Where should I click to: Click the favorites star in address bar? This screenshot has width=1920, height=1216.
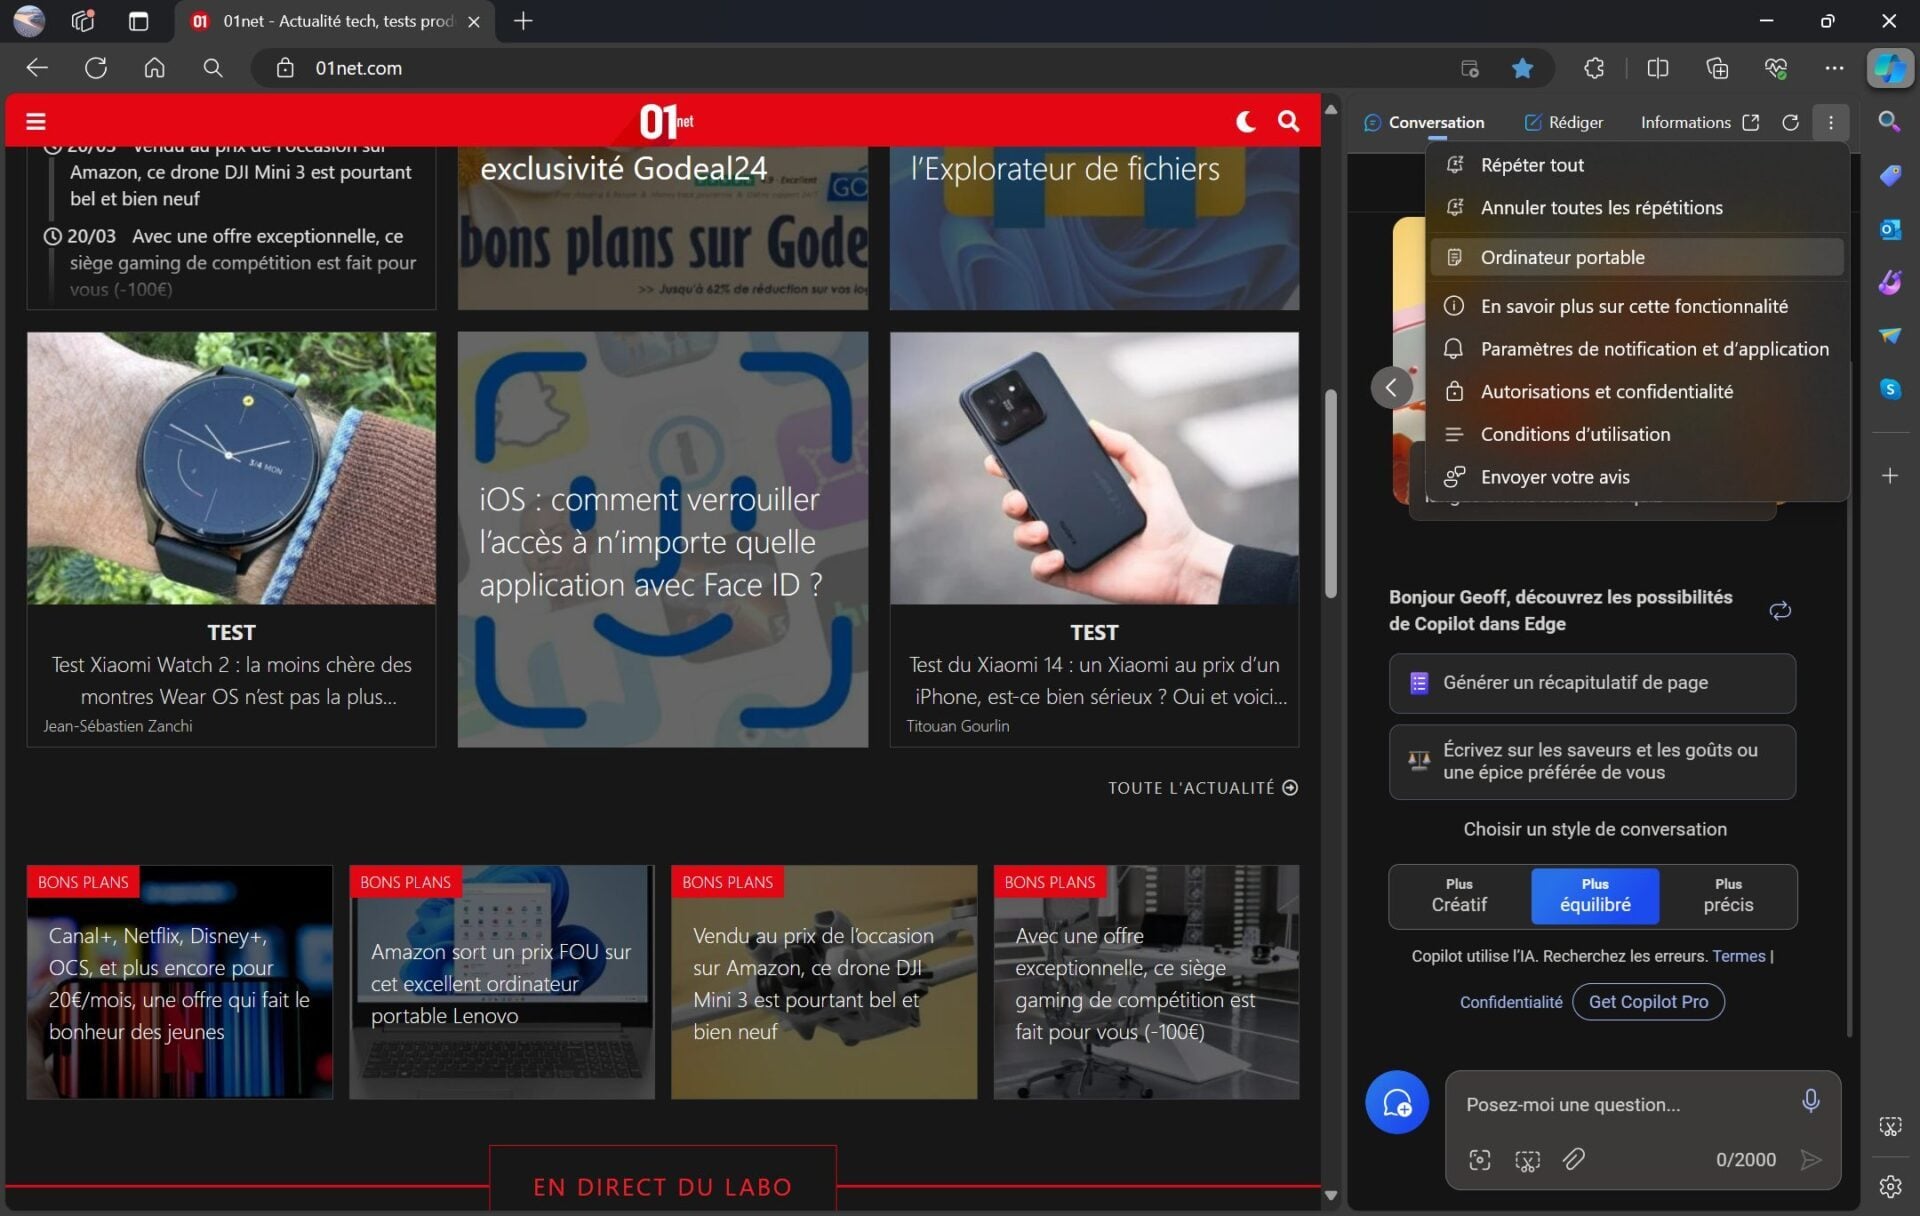click(x=1522, y=68)
